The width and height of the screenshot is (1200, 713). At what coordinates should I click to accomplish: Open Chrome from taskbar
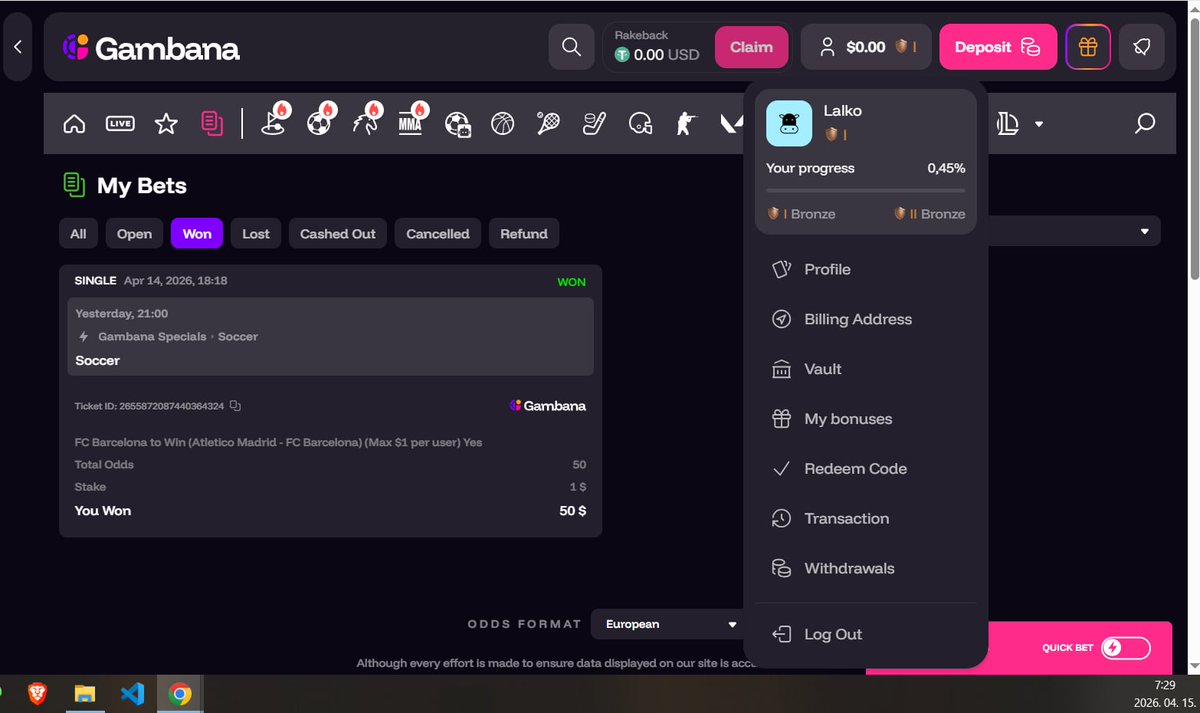coord(180,693)
